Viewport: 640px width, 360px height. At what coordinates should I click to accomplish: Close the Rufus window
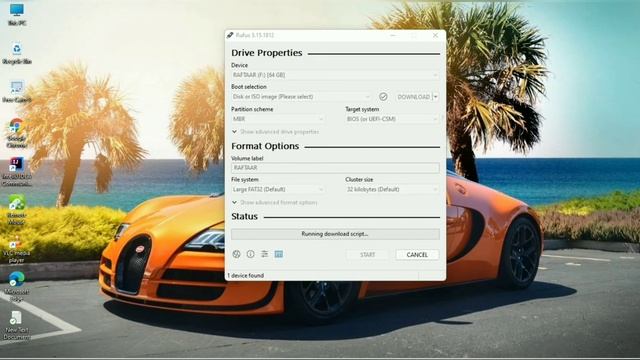click(435, 36)
